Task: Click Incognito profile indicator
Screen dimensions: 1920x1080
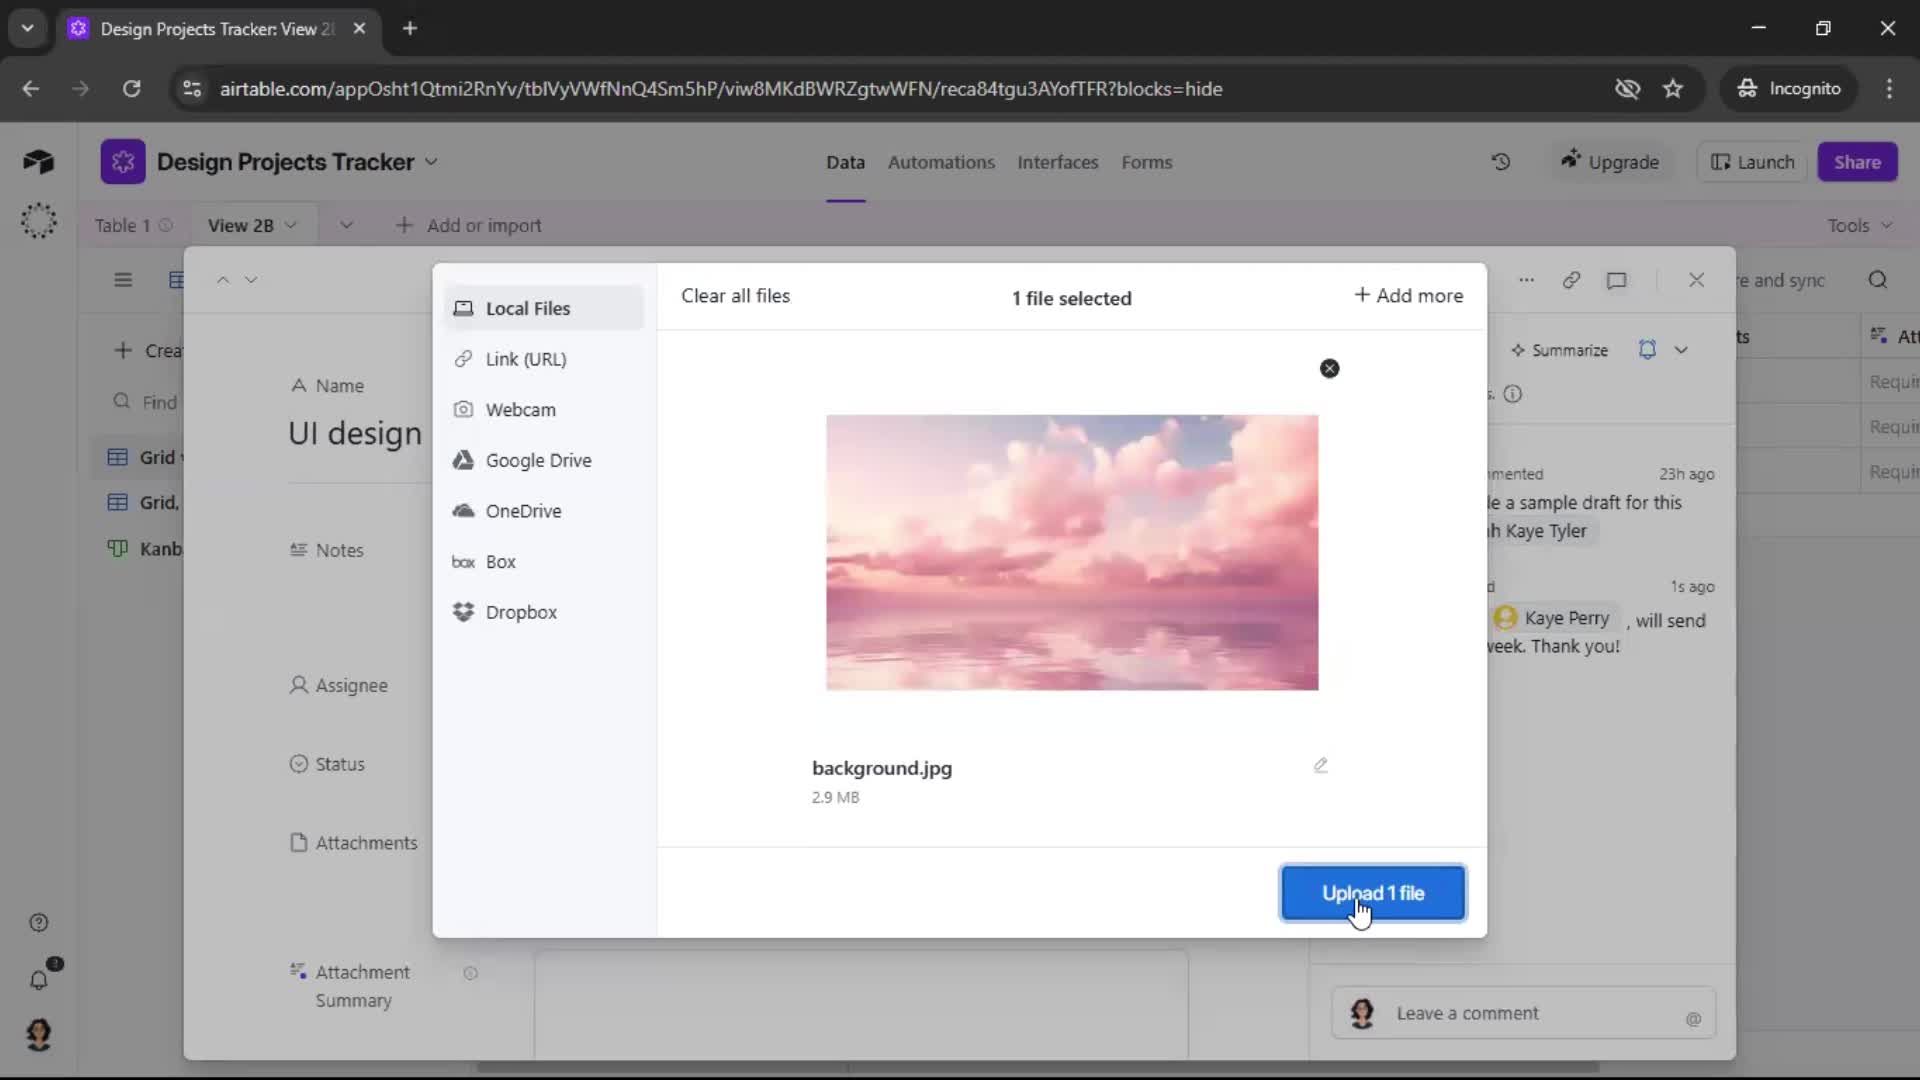Action: click(1789, 89)
